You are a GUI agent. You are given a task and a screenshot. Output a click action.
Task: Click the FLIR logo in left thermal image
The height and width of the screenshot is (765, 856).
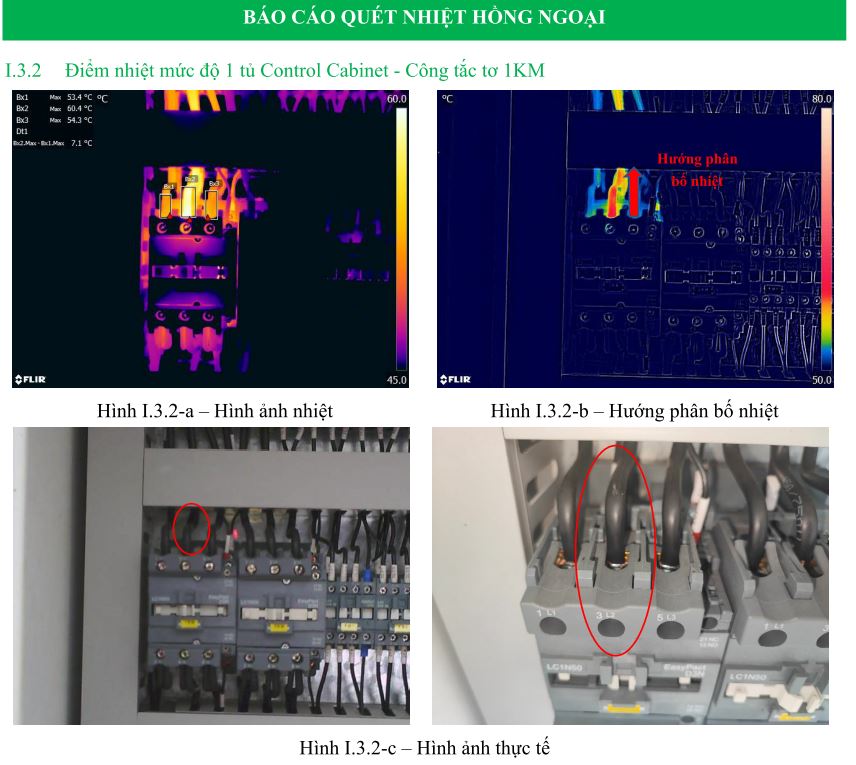(x=30, y=379)
